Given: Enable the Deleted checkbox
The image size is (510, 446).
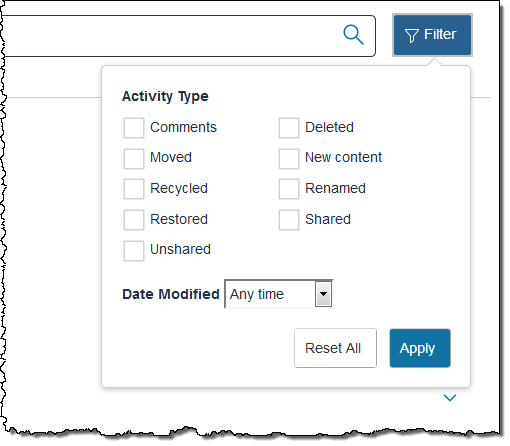Looking at the screenshot, I should coord(289,128).
